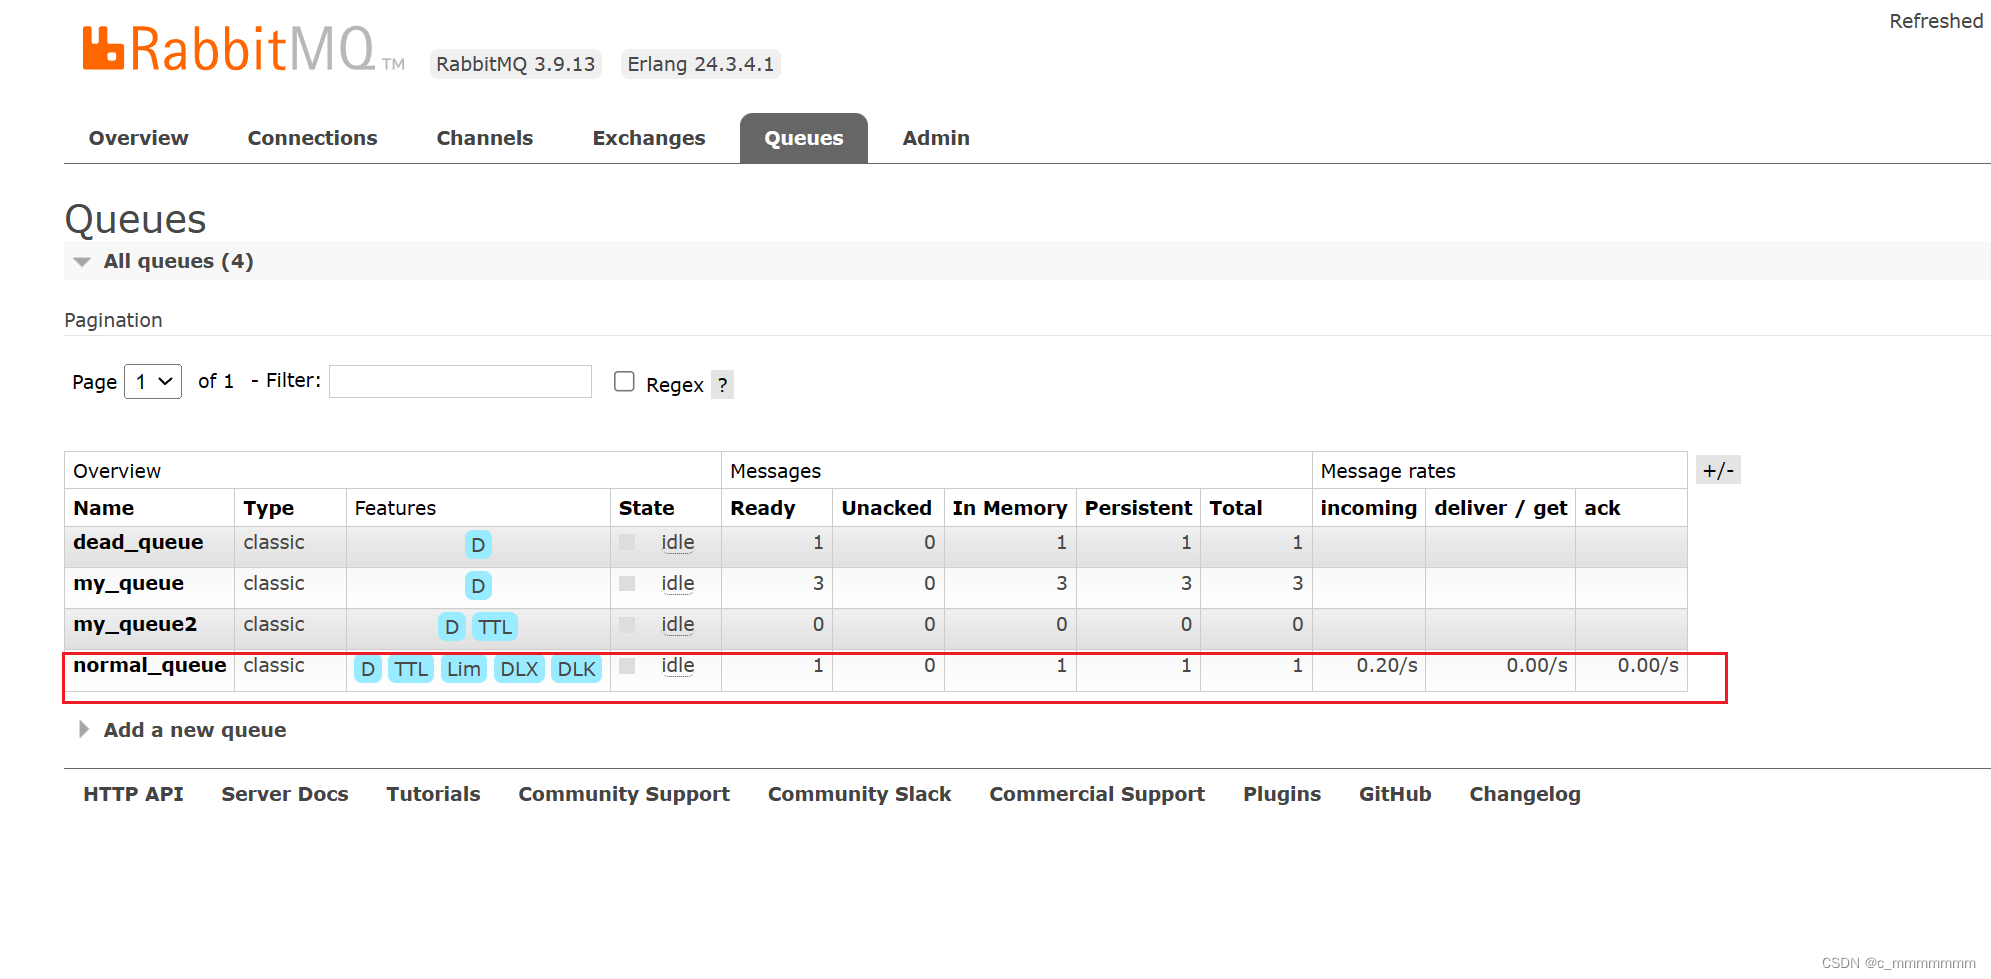The height and width of the screenshot is (979, 1991).
Task: Click the DLK badge on normal_queue
Action: point(575,668)
